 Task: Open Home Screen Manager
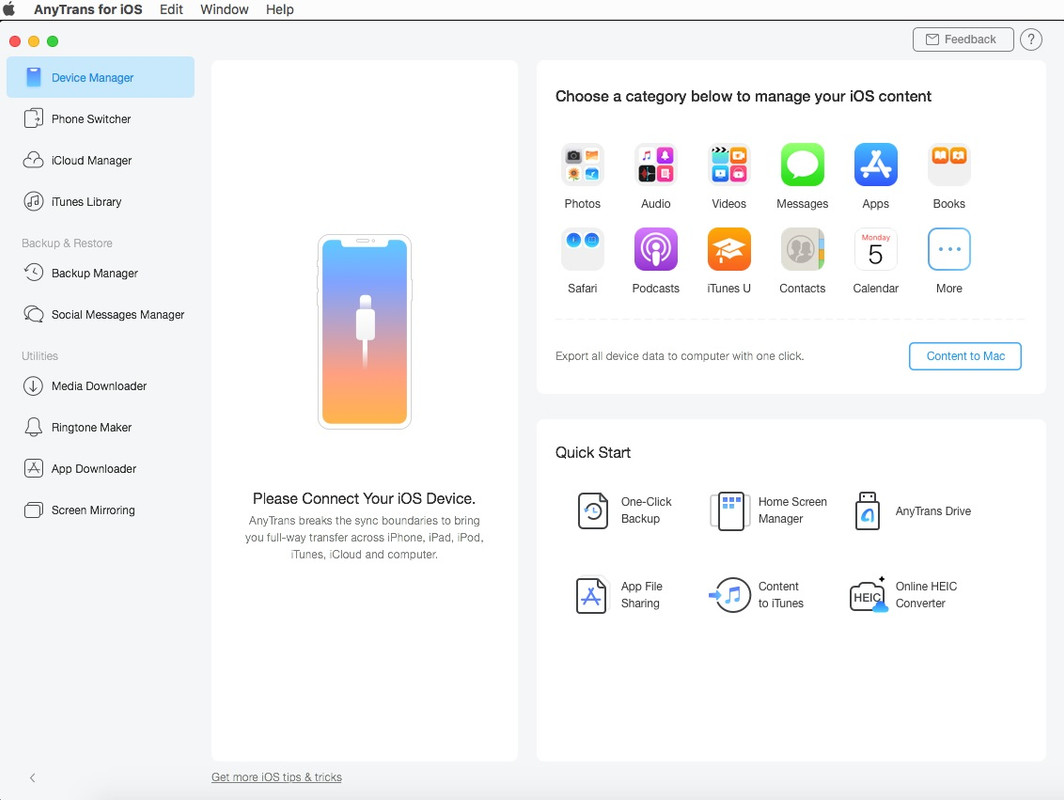[x=768, y=510]
